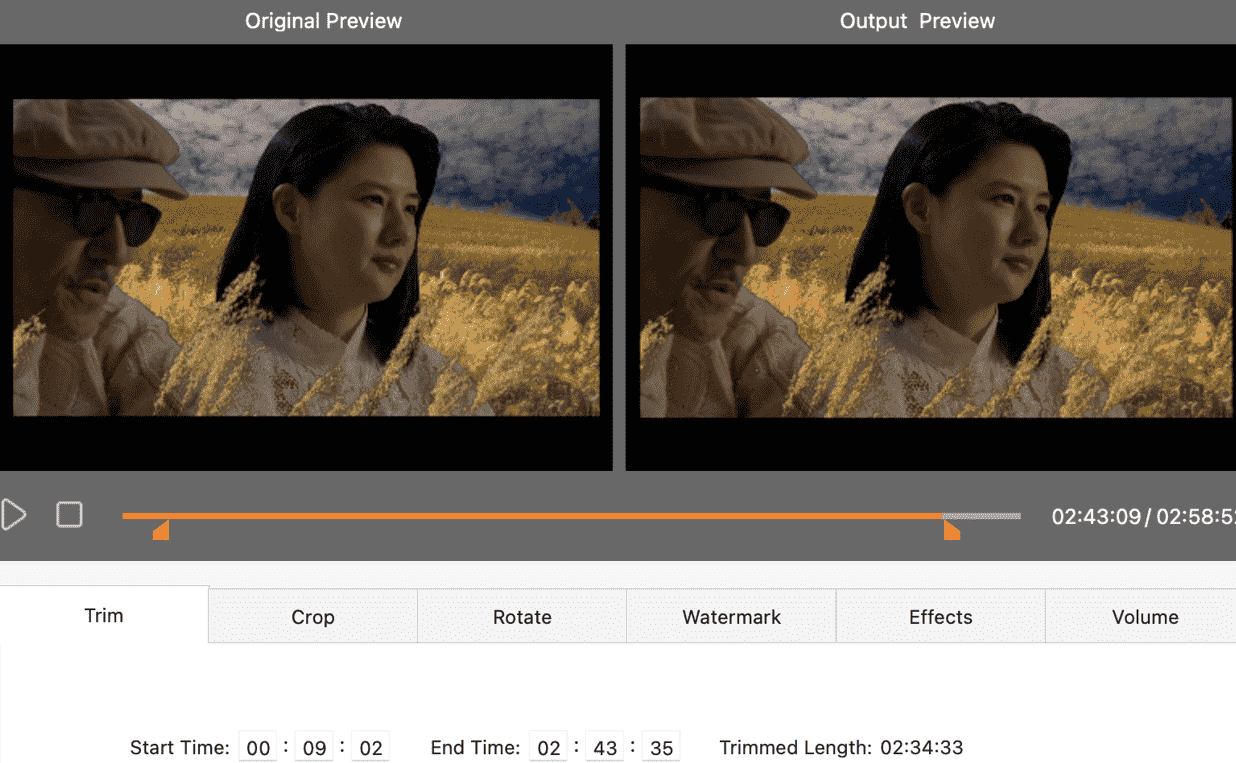The width and height of the screenshot is (1236, 763).
Task: Click the End Time seconds field showing 35
Action: coord(660,748)
